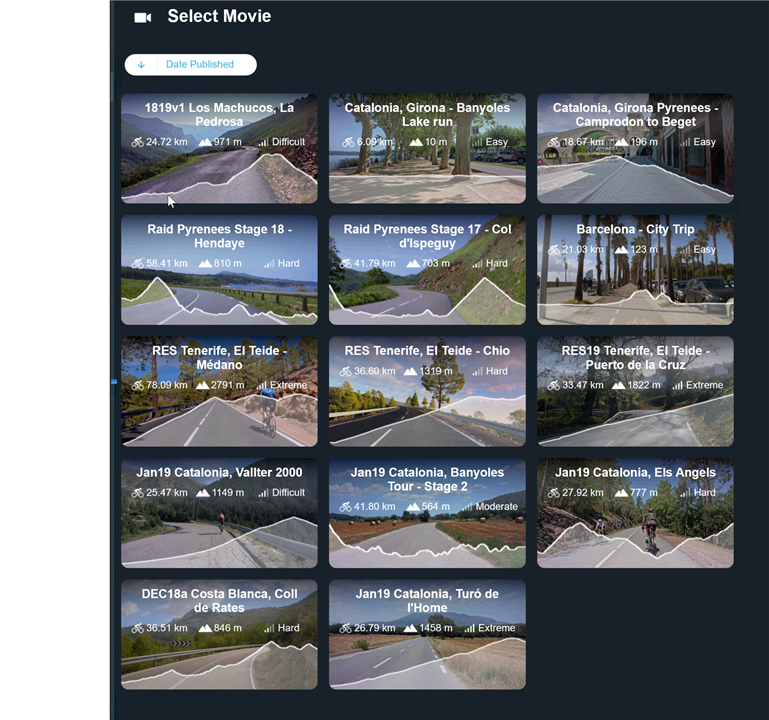This screenshot has width=769, height=720.
Task: Click the difficulty bars icon next to Difficult on Los Machucos
Action: click(263, 142)
